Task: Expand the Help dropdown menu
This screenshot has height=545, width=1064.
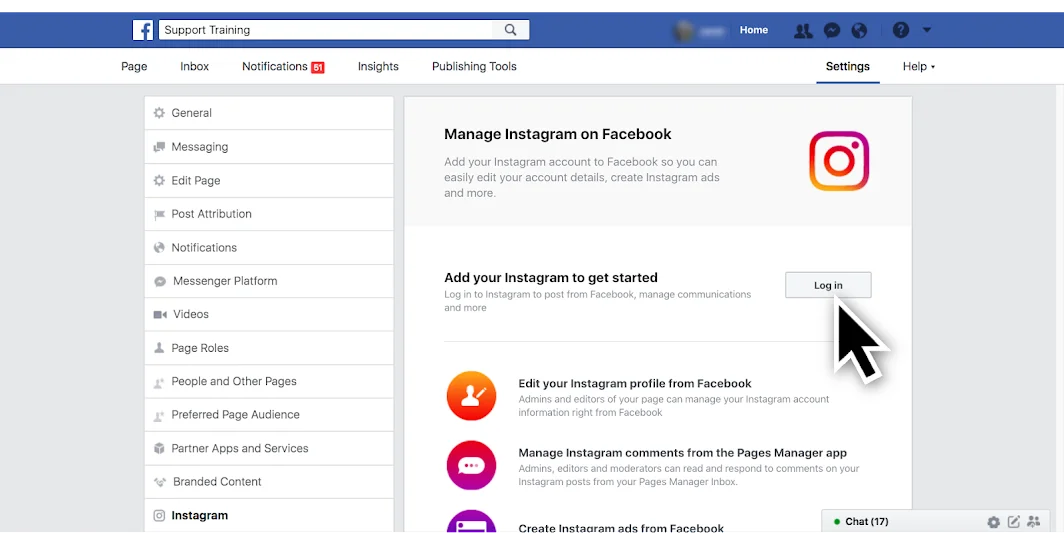Action: [x=919, y=67]
